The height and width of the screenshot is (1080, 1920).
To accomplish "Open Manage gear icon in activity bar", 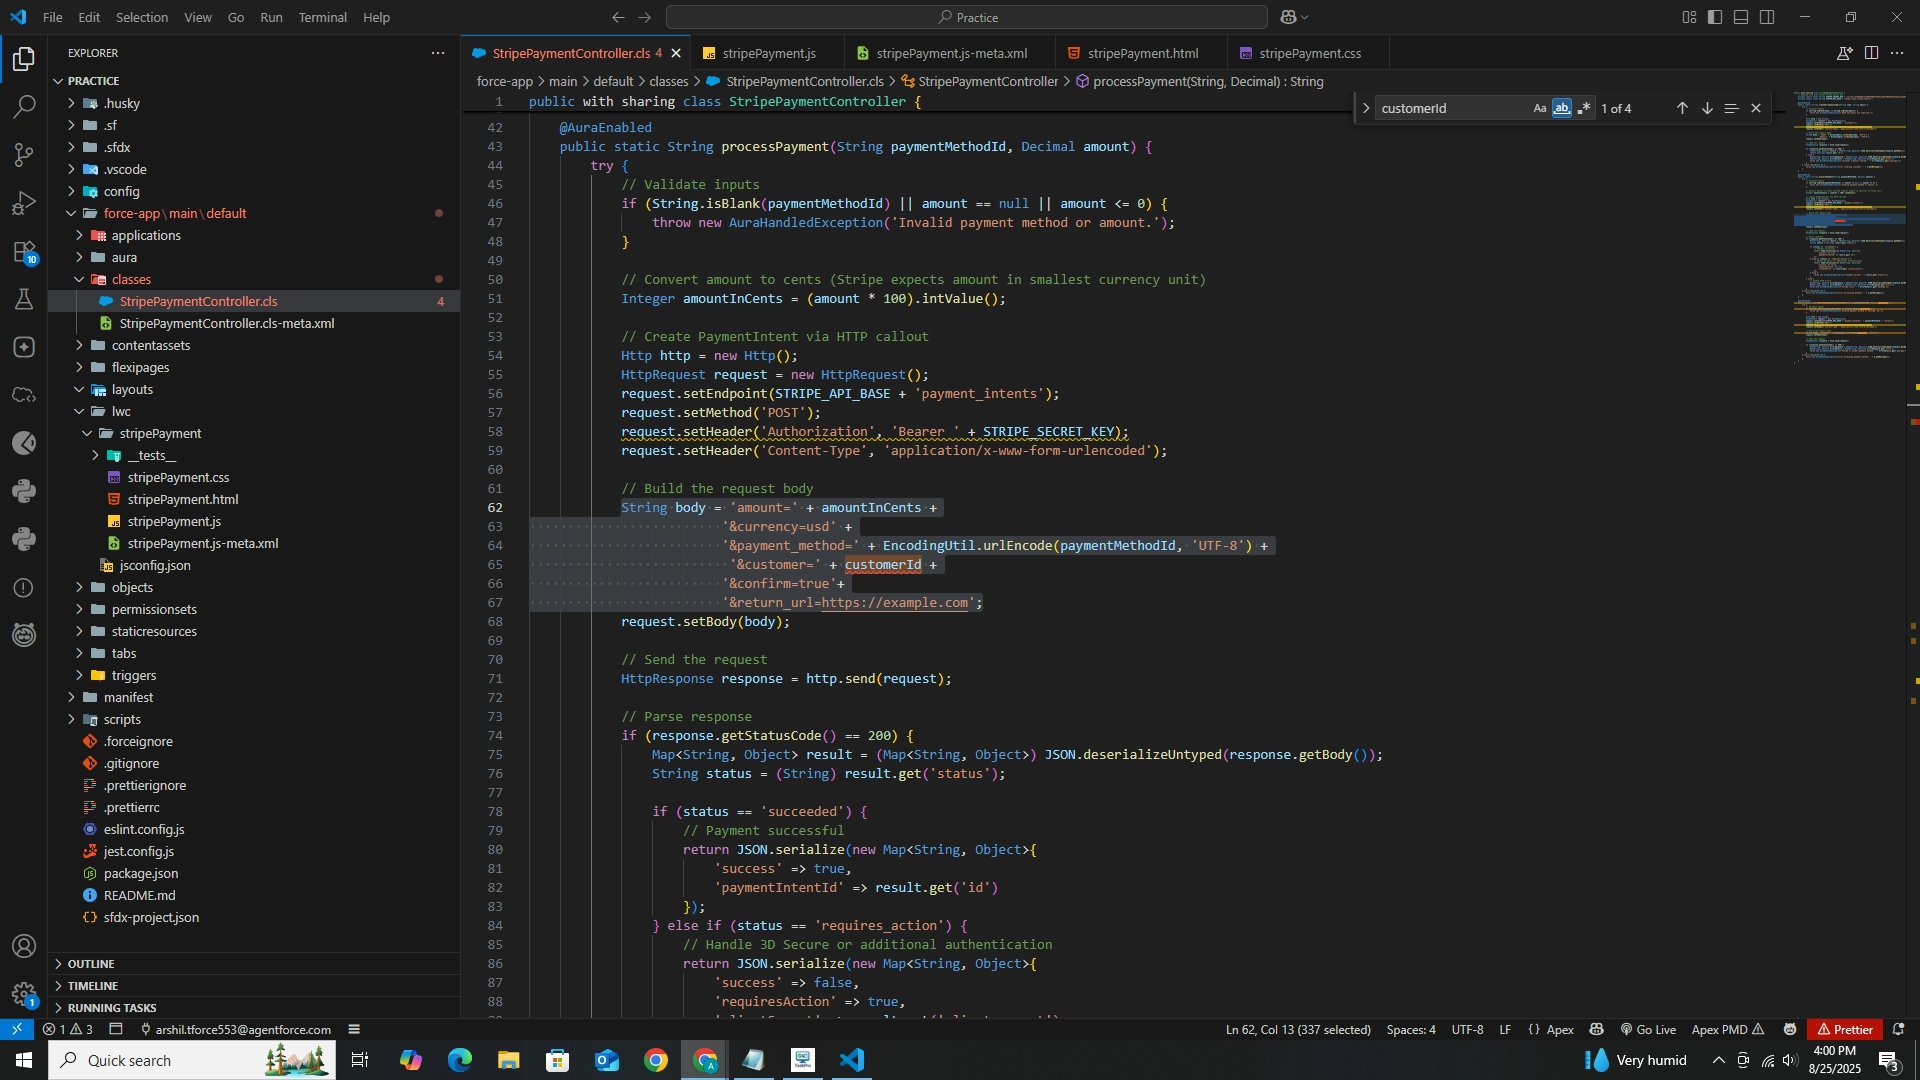I will [24, 994].
